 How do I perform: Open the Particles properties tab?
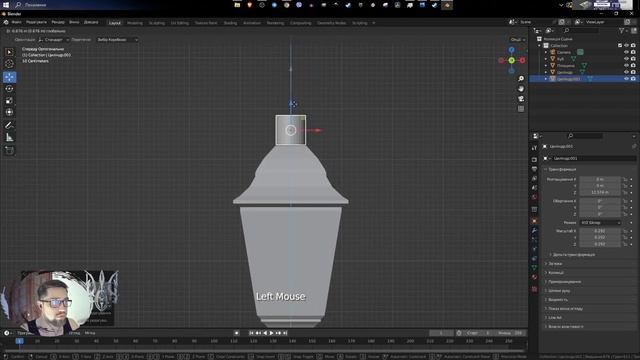(534, 240)
